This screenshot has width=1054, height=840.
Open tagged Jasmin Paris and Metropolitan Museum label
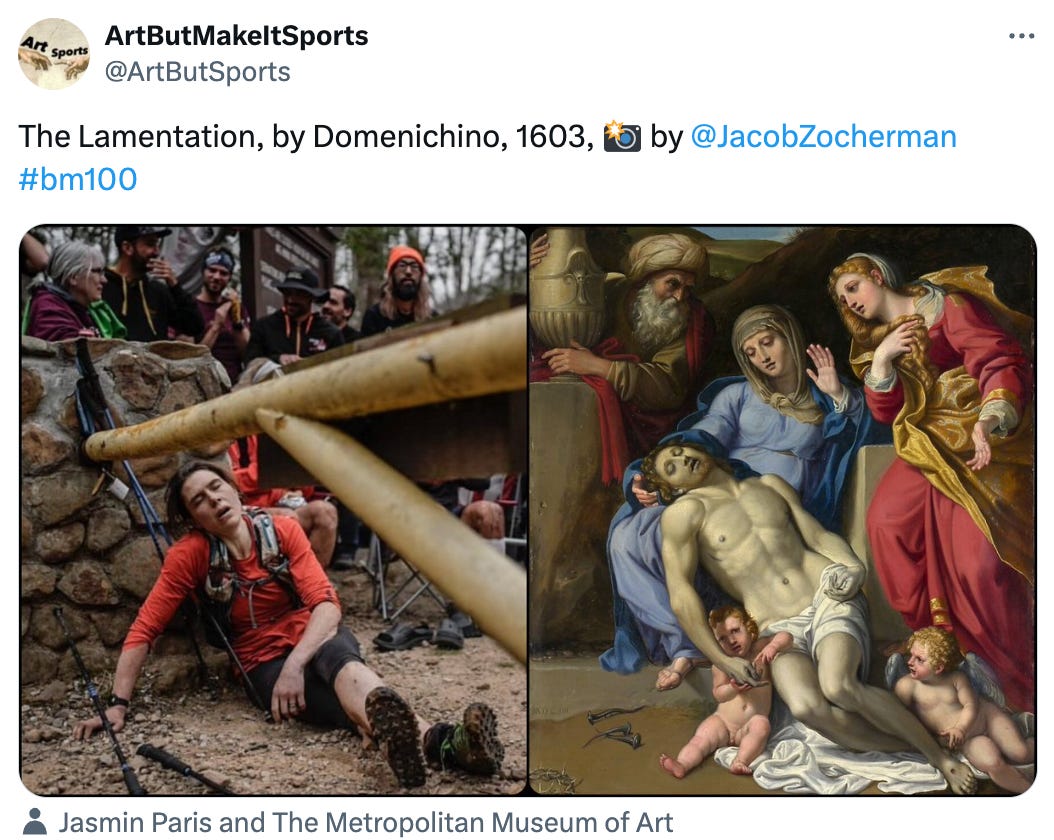pos(366,823)
